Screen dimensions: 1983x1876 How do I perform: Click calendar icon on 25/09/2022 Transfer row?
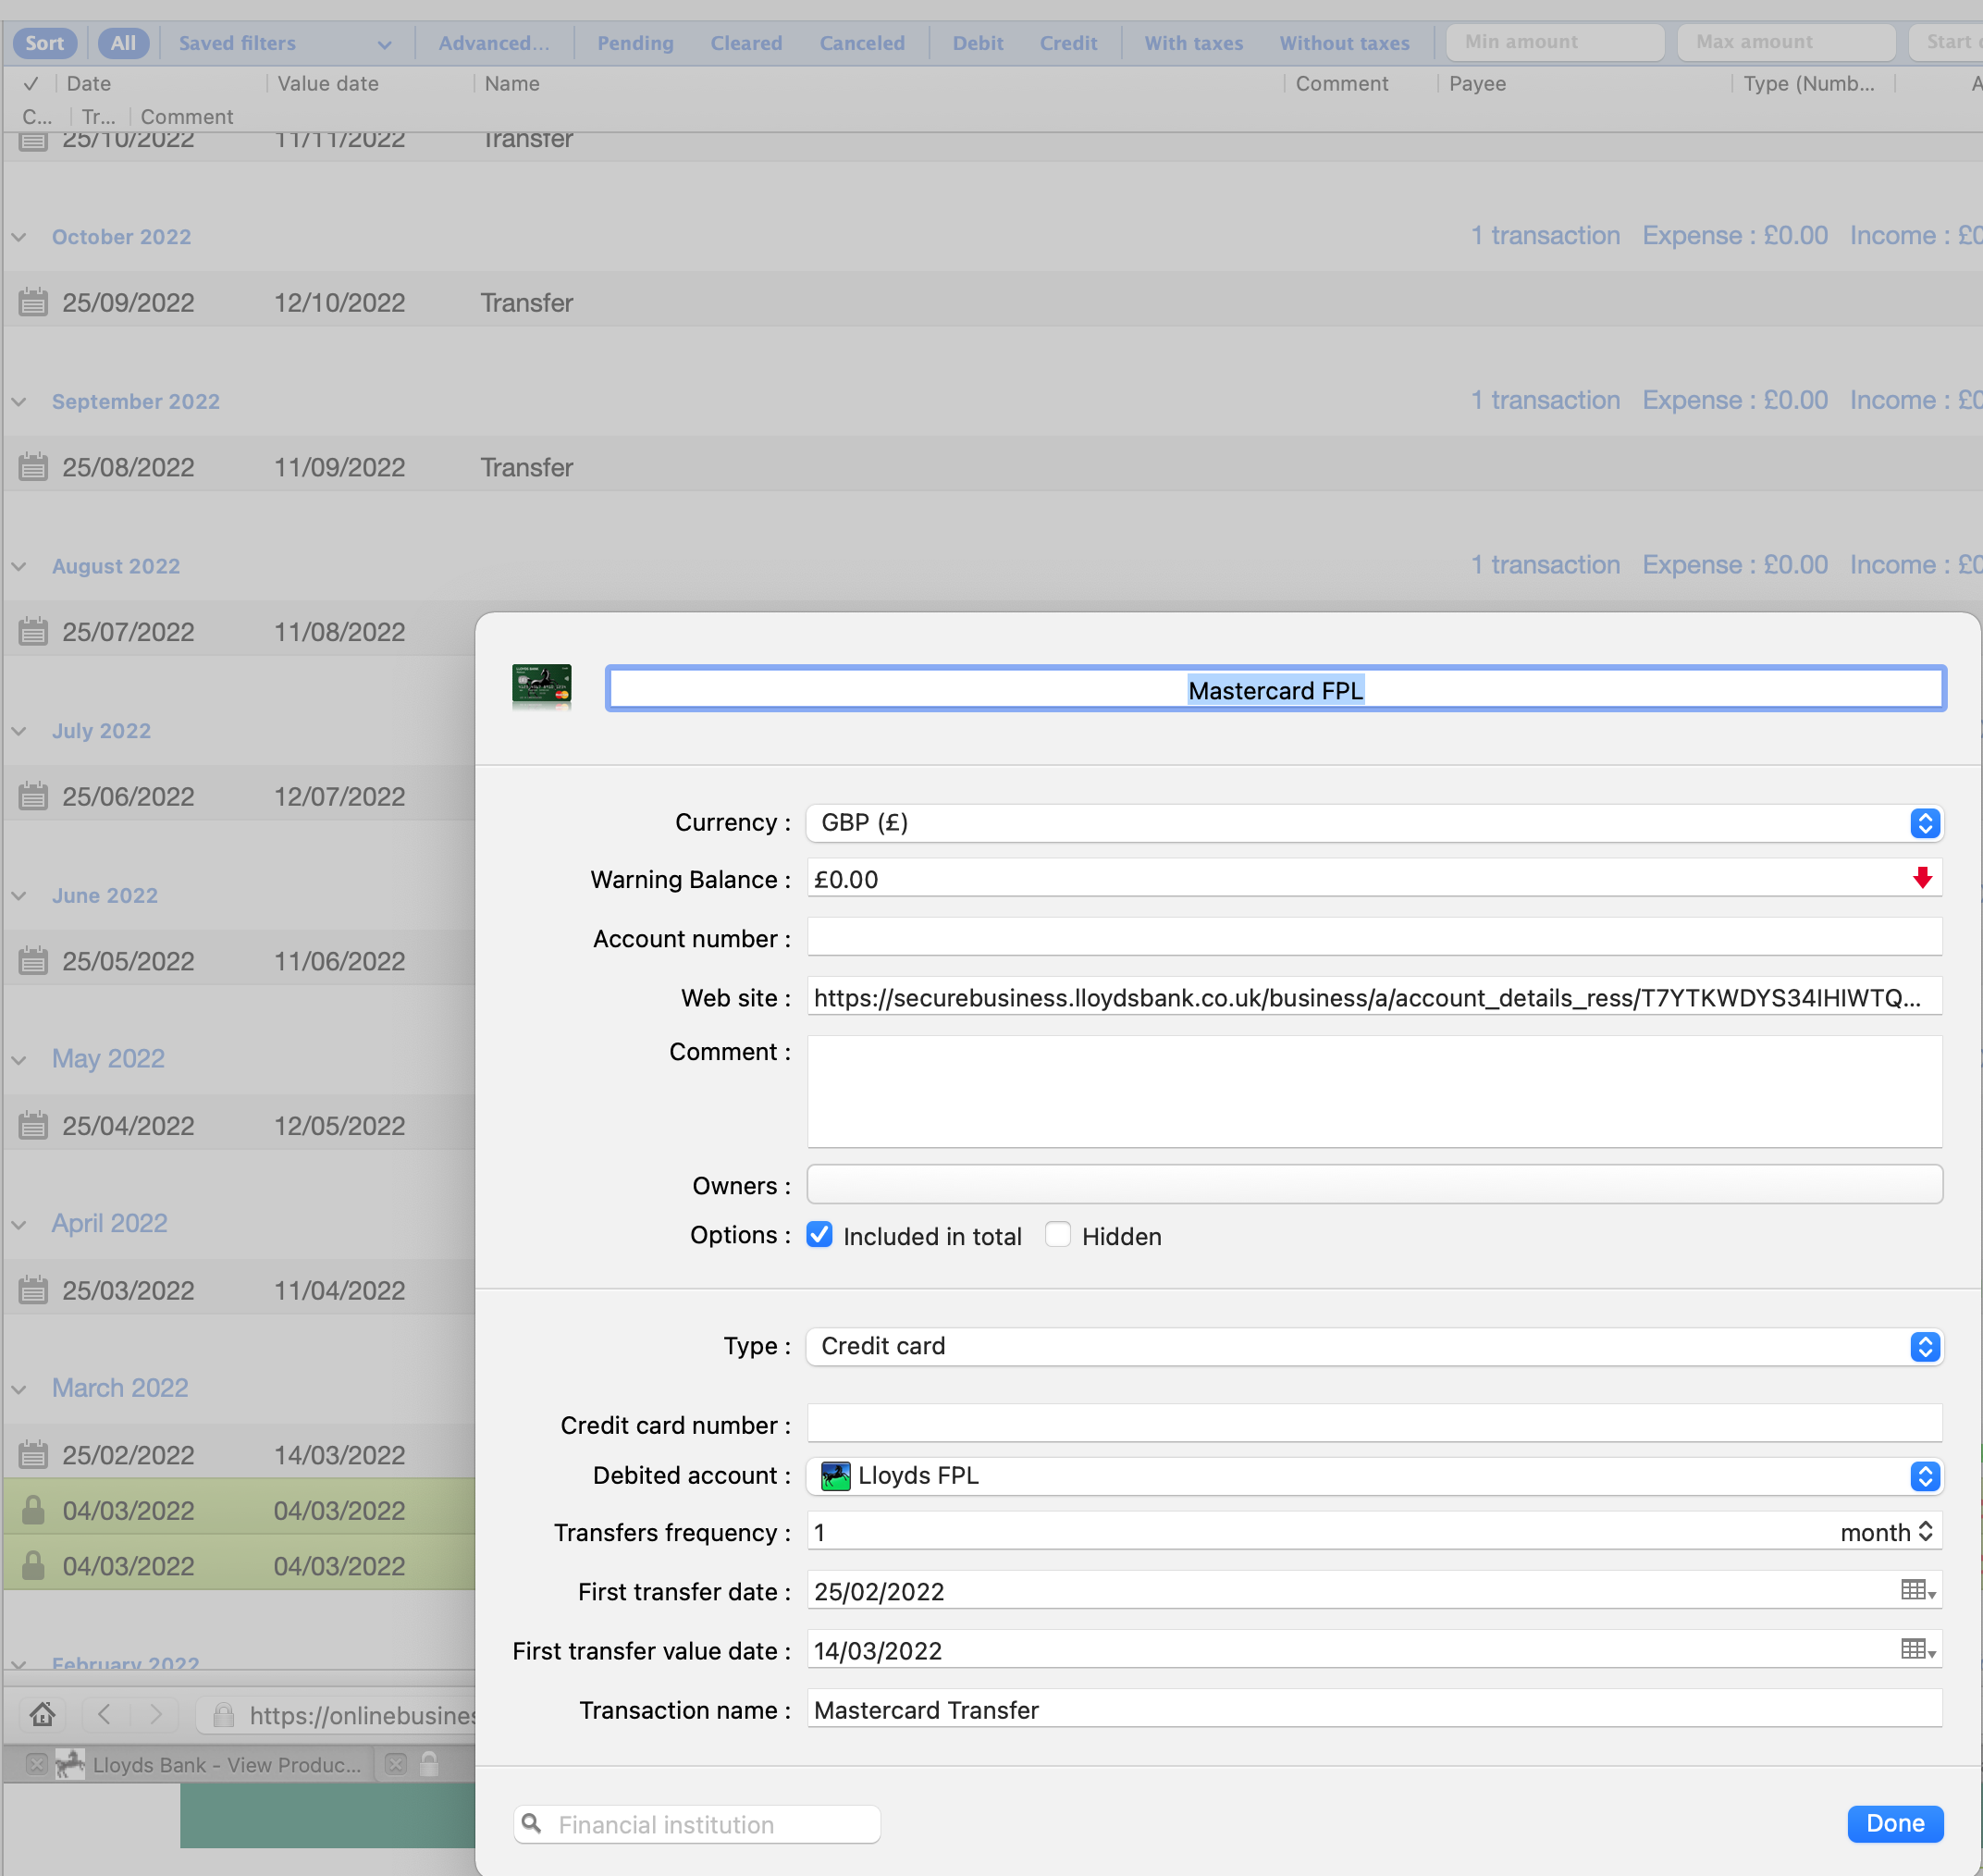click(33, 302)
